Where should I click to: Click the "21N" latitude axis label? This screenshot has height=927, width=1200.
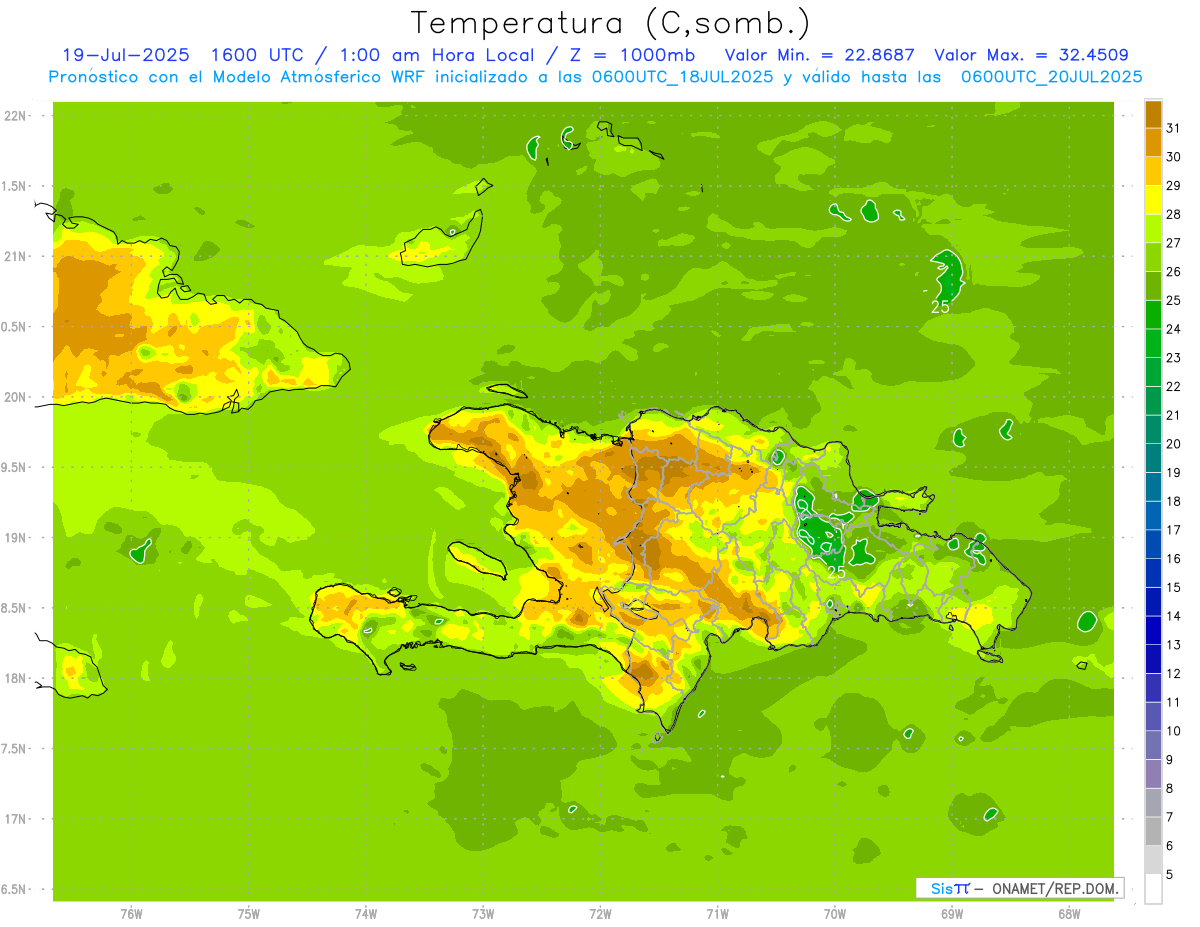coord(15,256)
